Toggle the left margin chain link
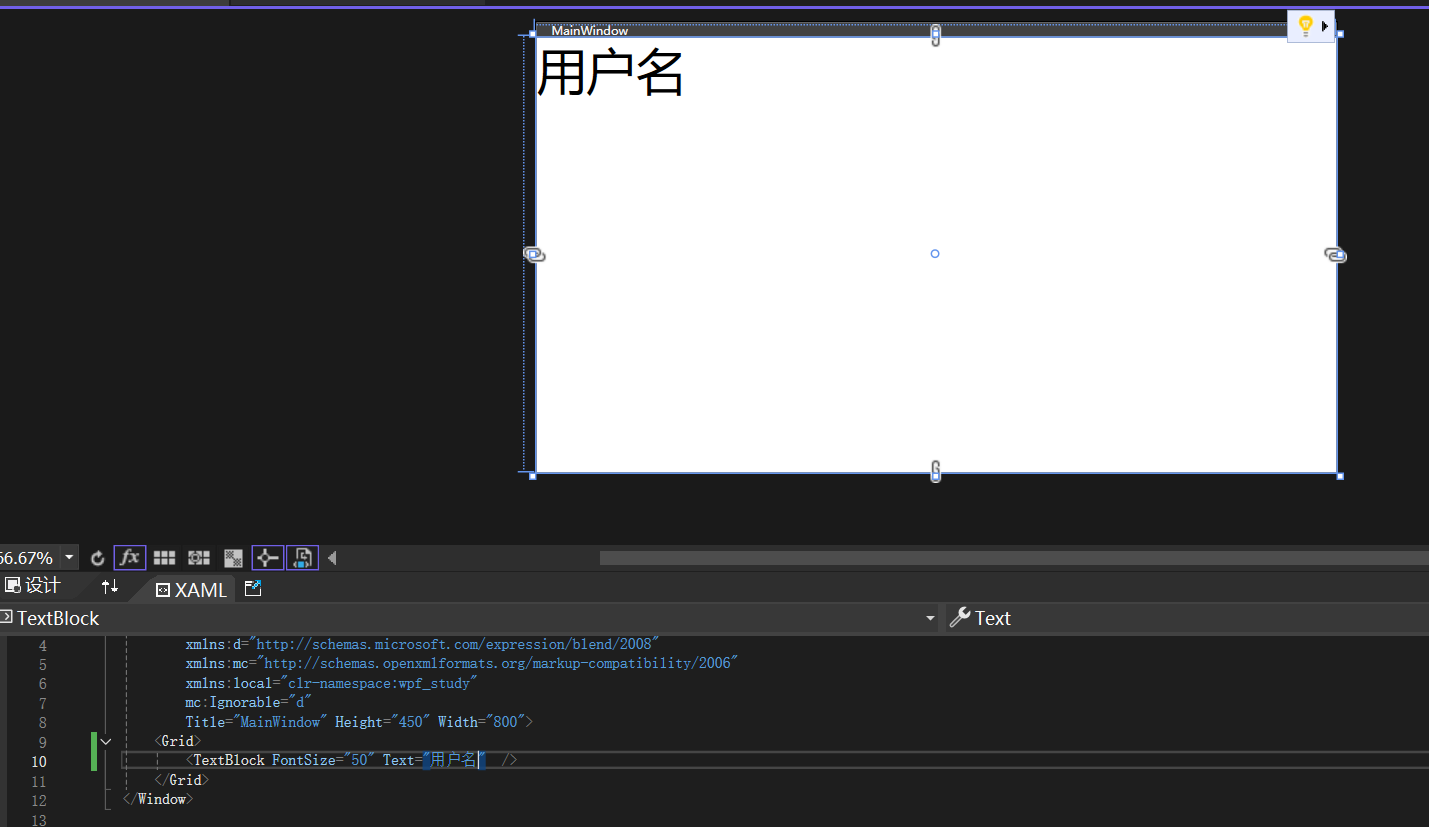Screen dimensions: 1429x827 coord(535,255)
